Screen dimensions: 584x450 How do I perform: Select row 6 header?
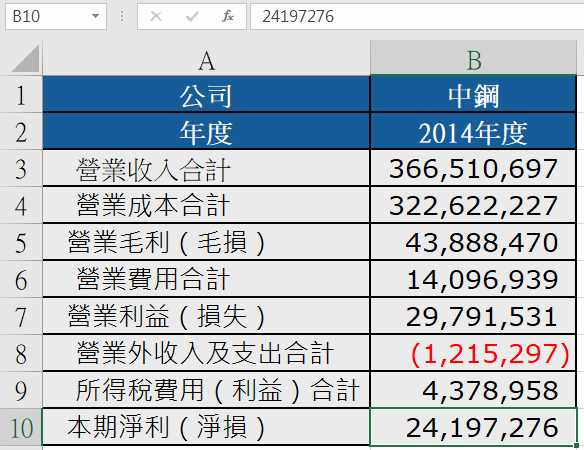click(x=21, y=279)
